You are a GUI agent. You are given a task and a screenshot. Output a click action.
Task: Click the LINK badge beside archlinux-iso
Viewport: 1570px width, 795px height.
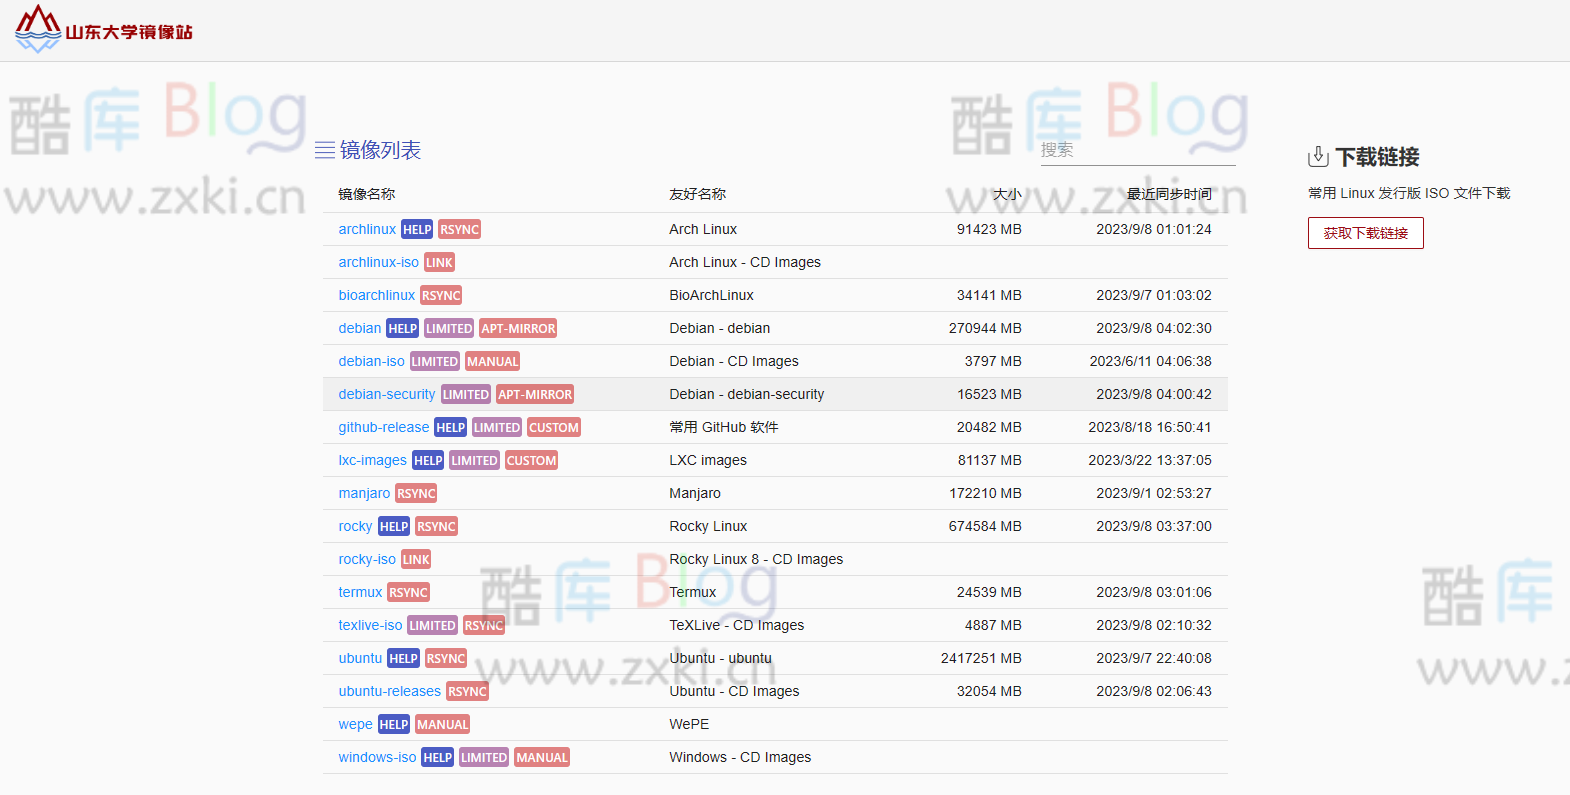coord(439,263)
